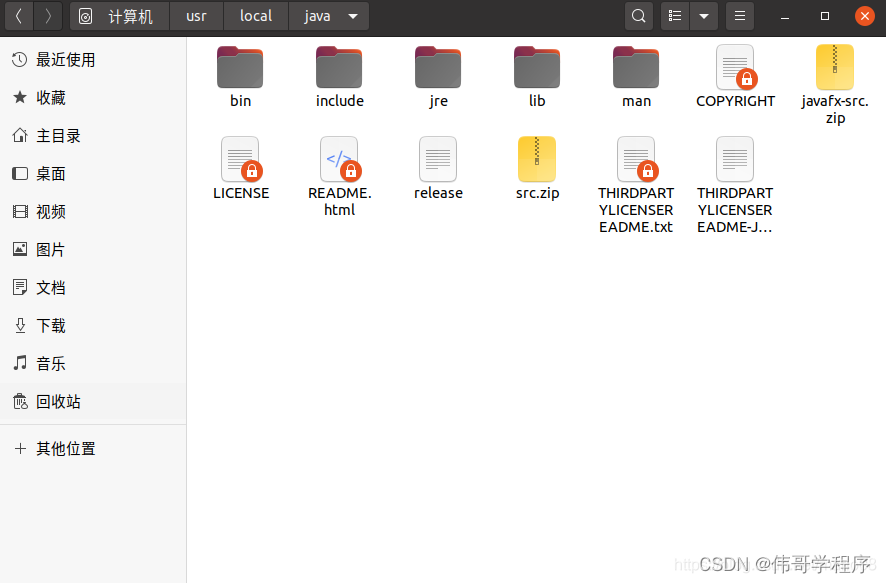Select the THIRDPARTYLICENSEREADME-J... file icon
The width and height of the screenshot is (886, 583).
[x=735, y=159]
